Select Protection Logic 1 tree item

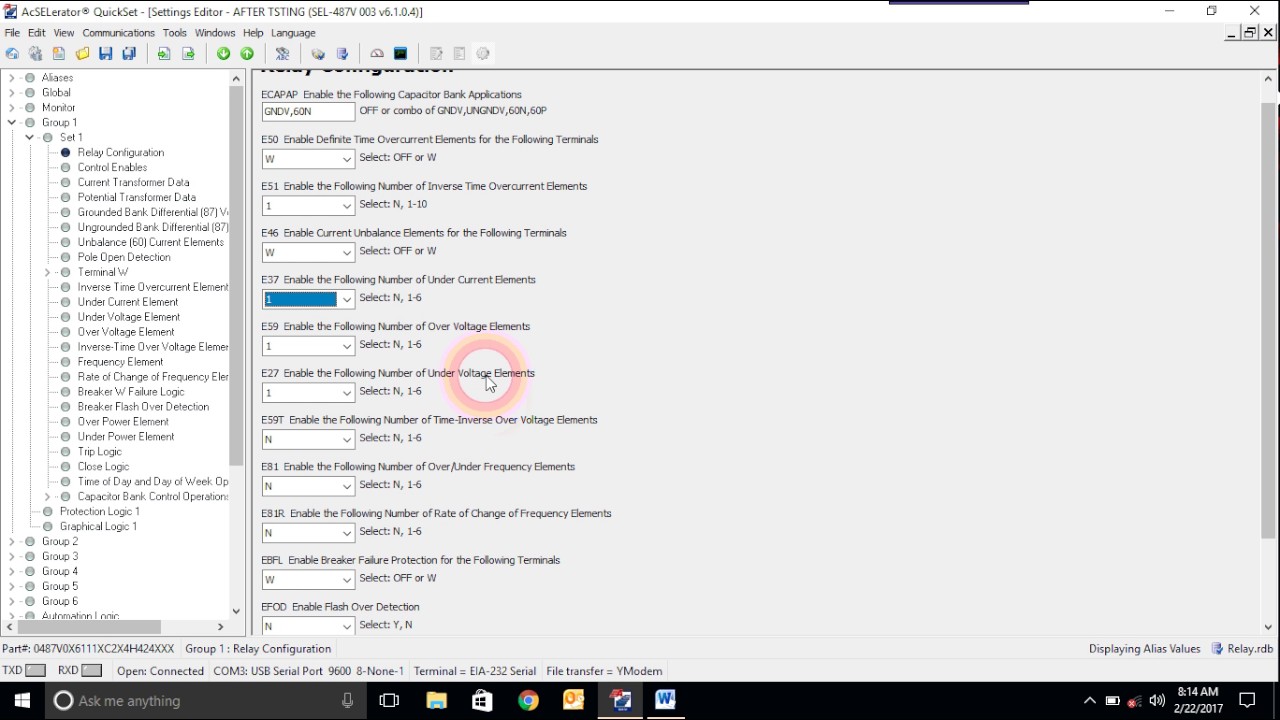[x=99, y=512]
